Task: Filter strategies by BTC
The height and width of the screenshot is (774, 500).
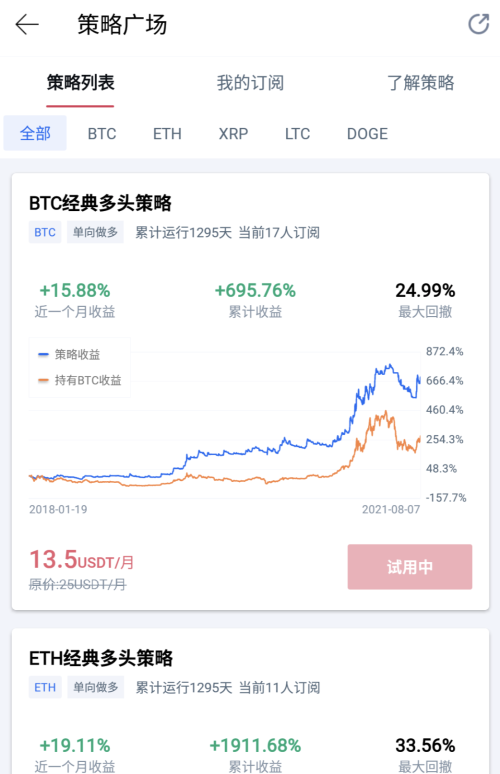Action: pos(102,134)
